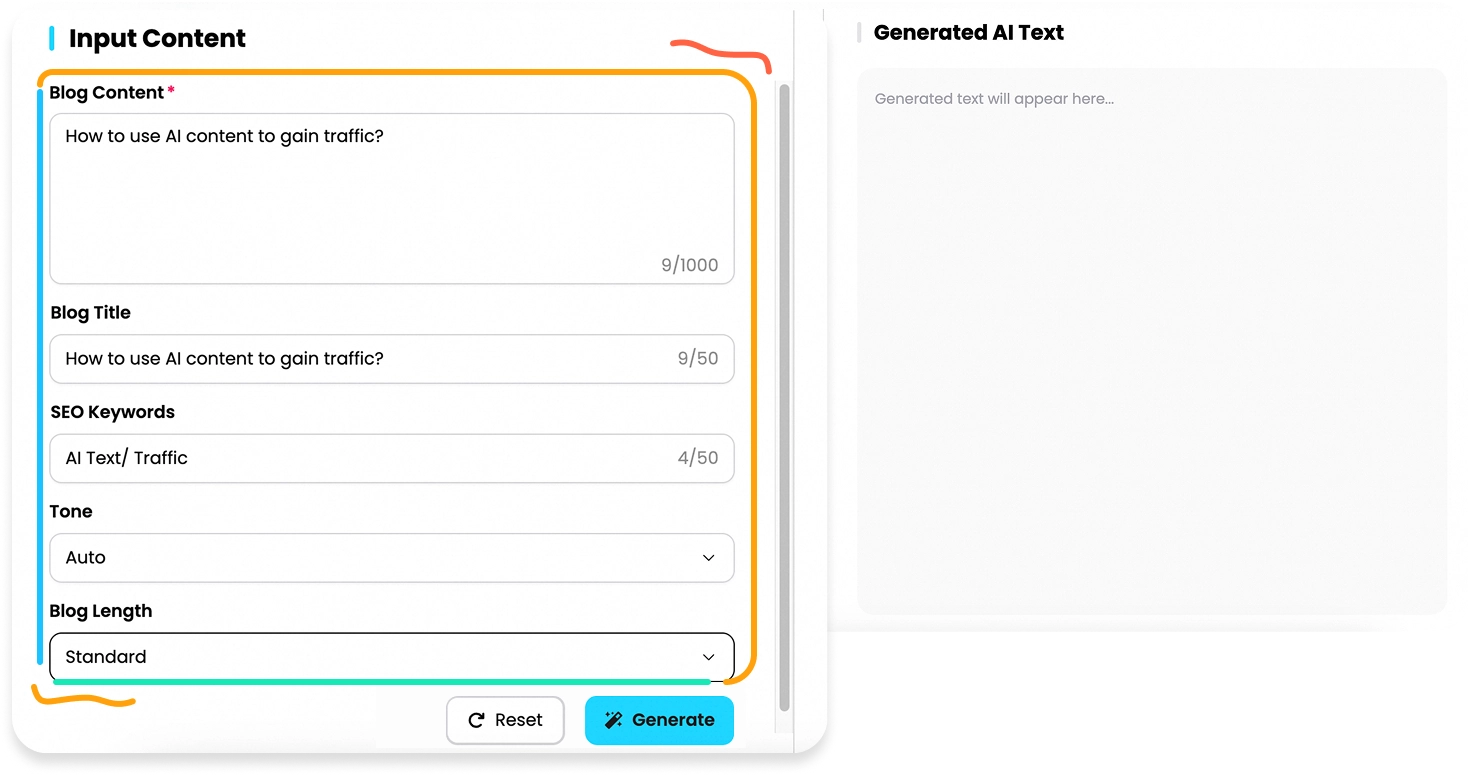Click the Blog Length field label
Screen dimensions: 1471x775
[x=101, y=611]
